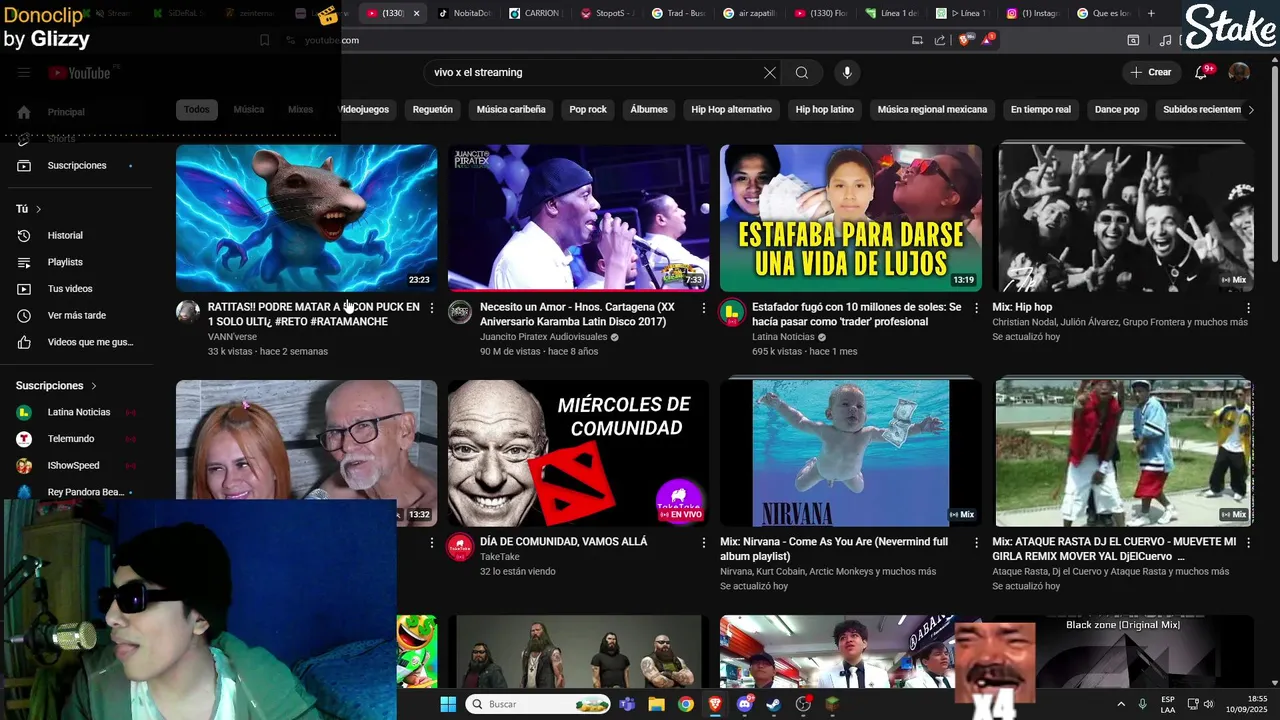The height and width of the screenshot is (720, 1280).
Task: Select the Música caribeña filter chip
Action: 511,109
